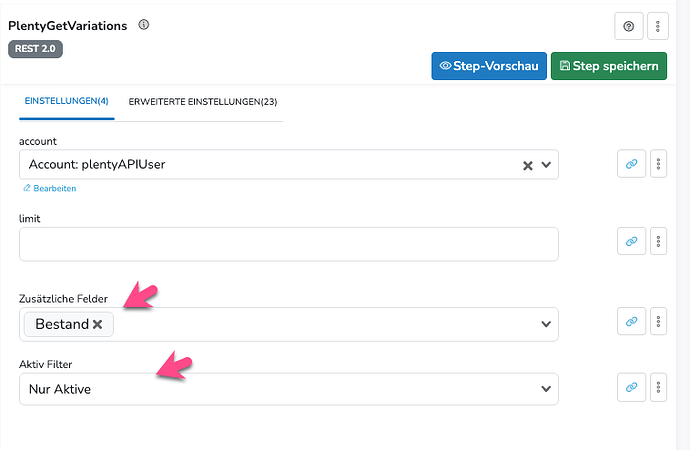
Task: Click the link icon for limit field
Action: (x=631, y=241)
